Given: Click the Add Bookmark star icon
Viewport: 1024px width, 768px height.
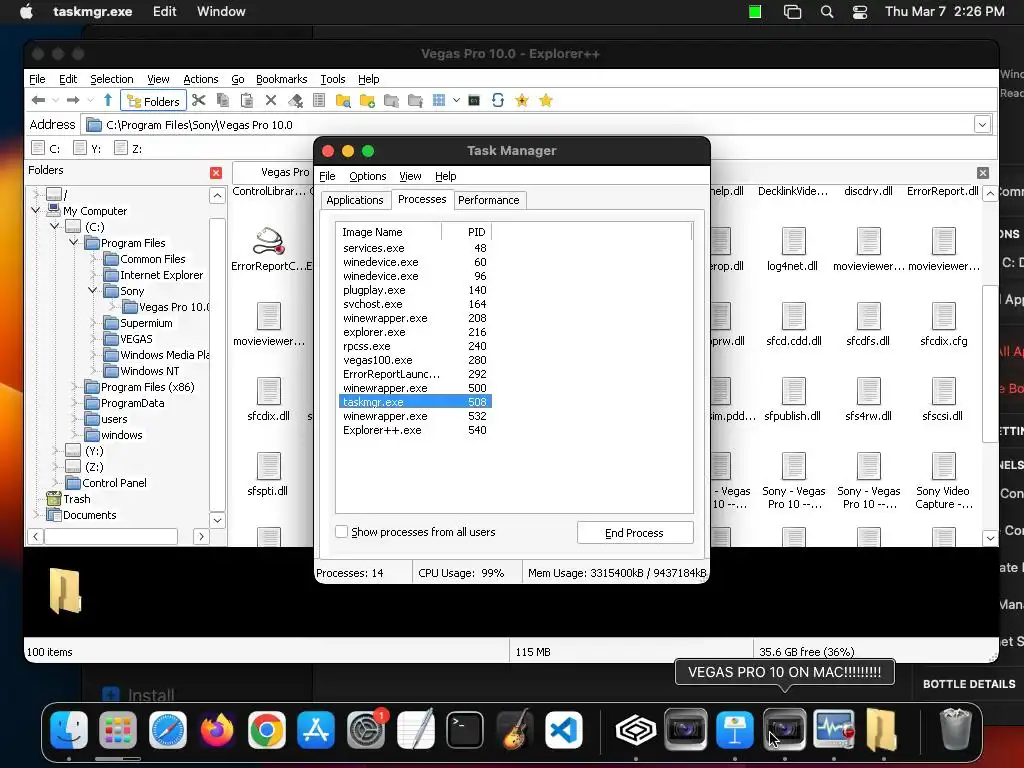Looking at the screenshot, I should pos(522,101).
